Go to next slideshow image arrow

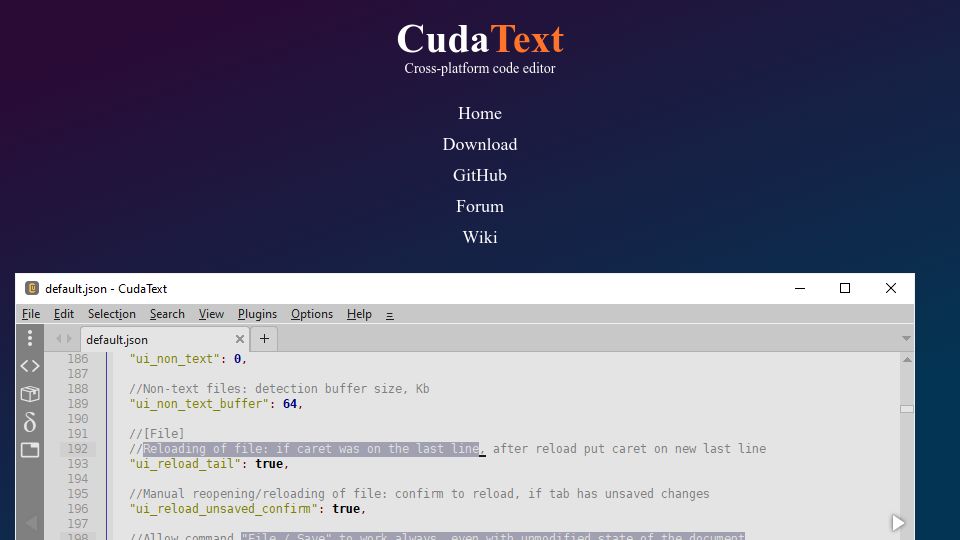click(898, 523)
